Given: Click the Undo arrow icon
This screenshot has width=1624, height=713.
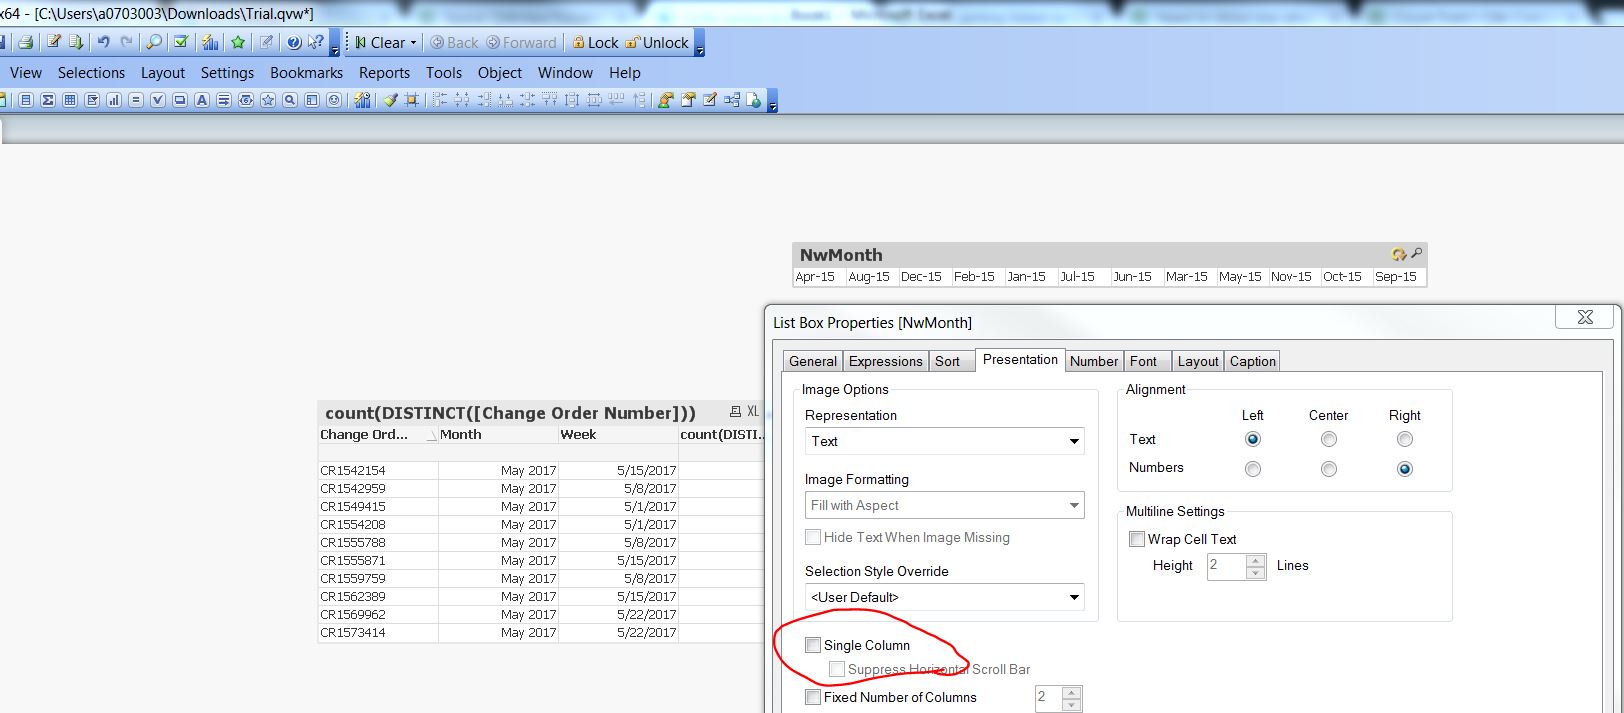Looking at the screenshot, I should 103,42.
